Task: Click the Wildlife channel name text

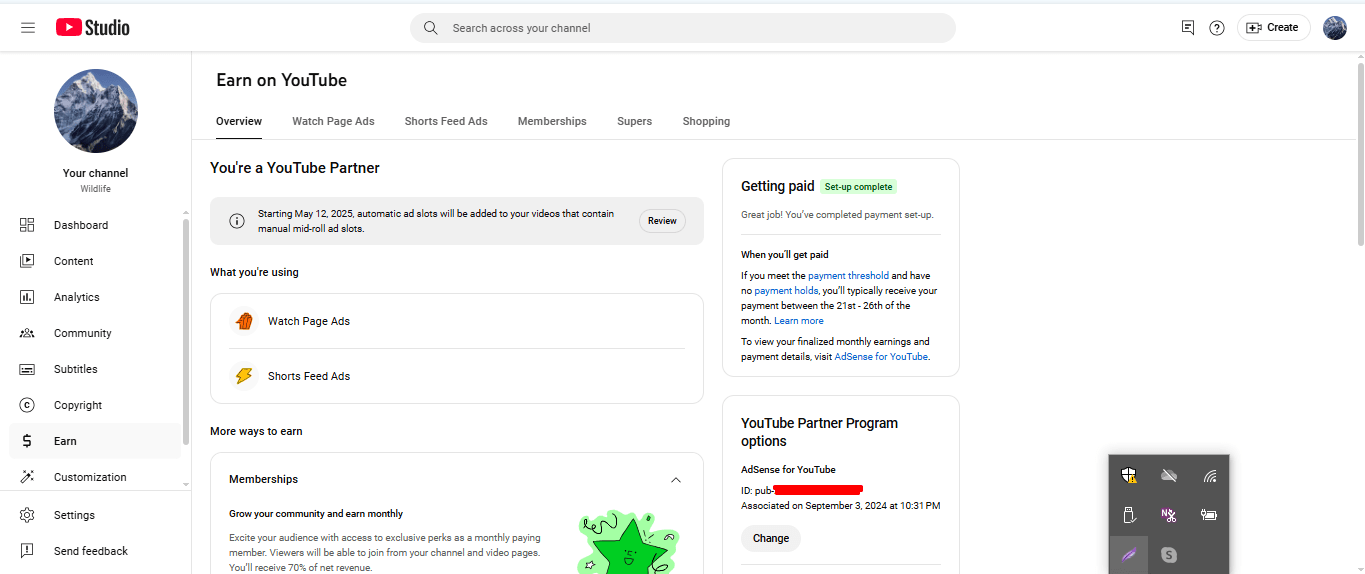Action: point(96,189)
